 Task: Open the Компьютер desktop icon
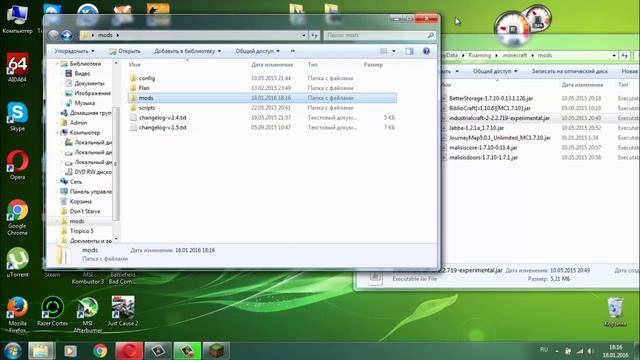click(17, 19)
